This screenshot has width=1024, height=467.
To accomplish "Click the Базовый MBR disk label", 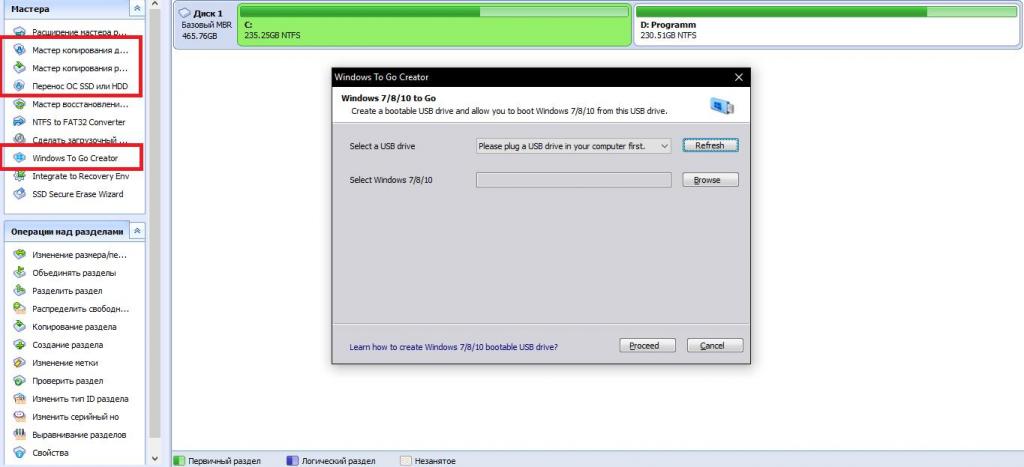I will click(x=204, y=25).
